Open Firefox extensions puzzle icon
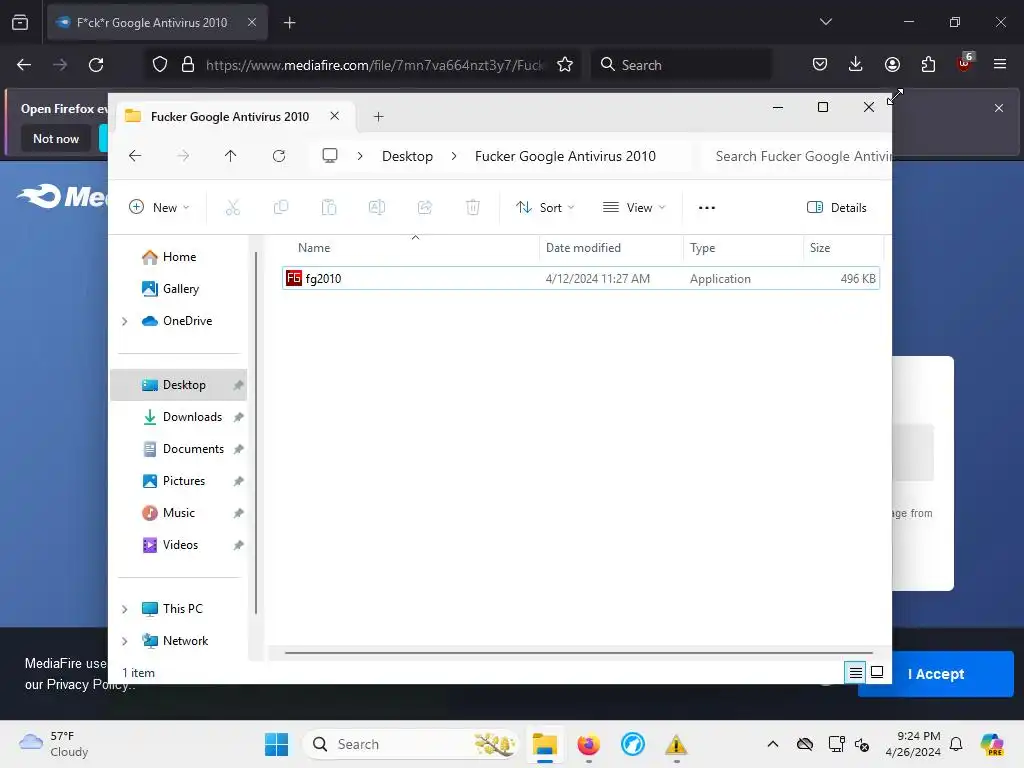Screen dimensions: 1024x768 pos(928,64)
